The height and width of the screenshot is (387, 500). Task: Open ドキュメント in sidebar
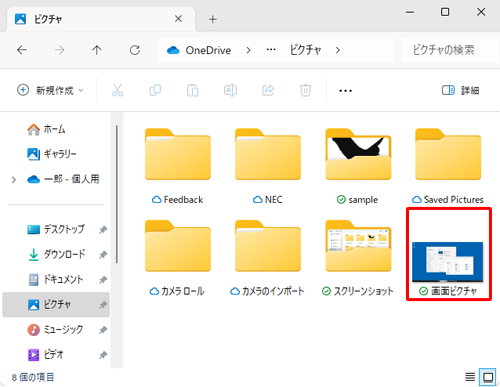coord(55,279)
